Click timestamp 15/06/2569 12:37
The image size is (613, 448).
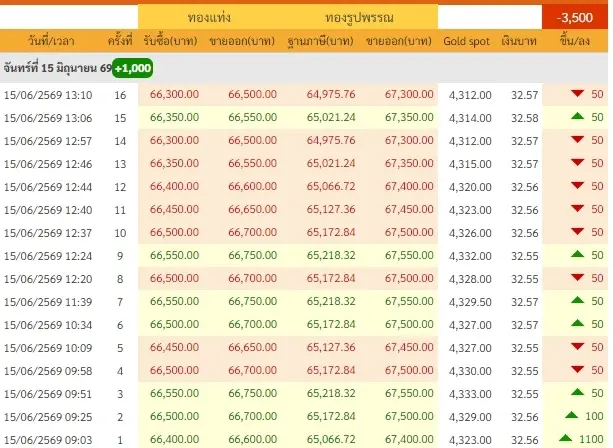tap(48, 233)
